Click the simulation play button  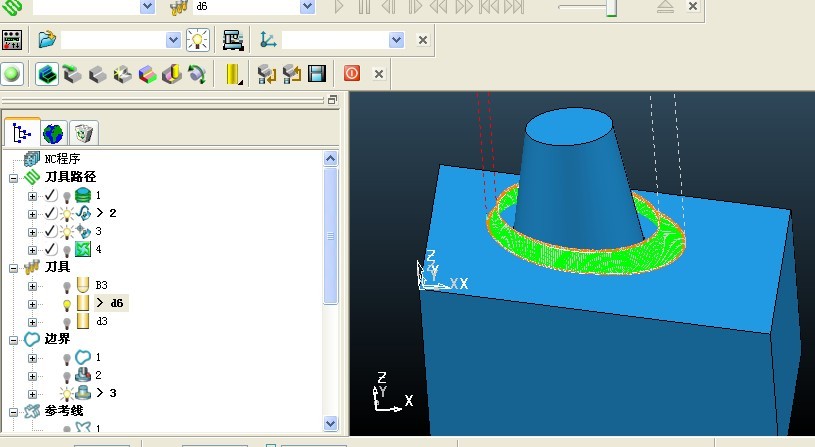(339, 6)
